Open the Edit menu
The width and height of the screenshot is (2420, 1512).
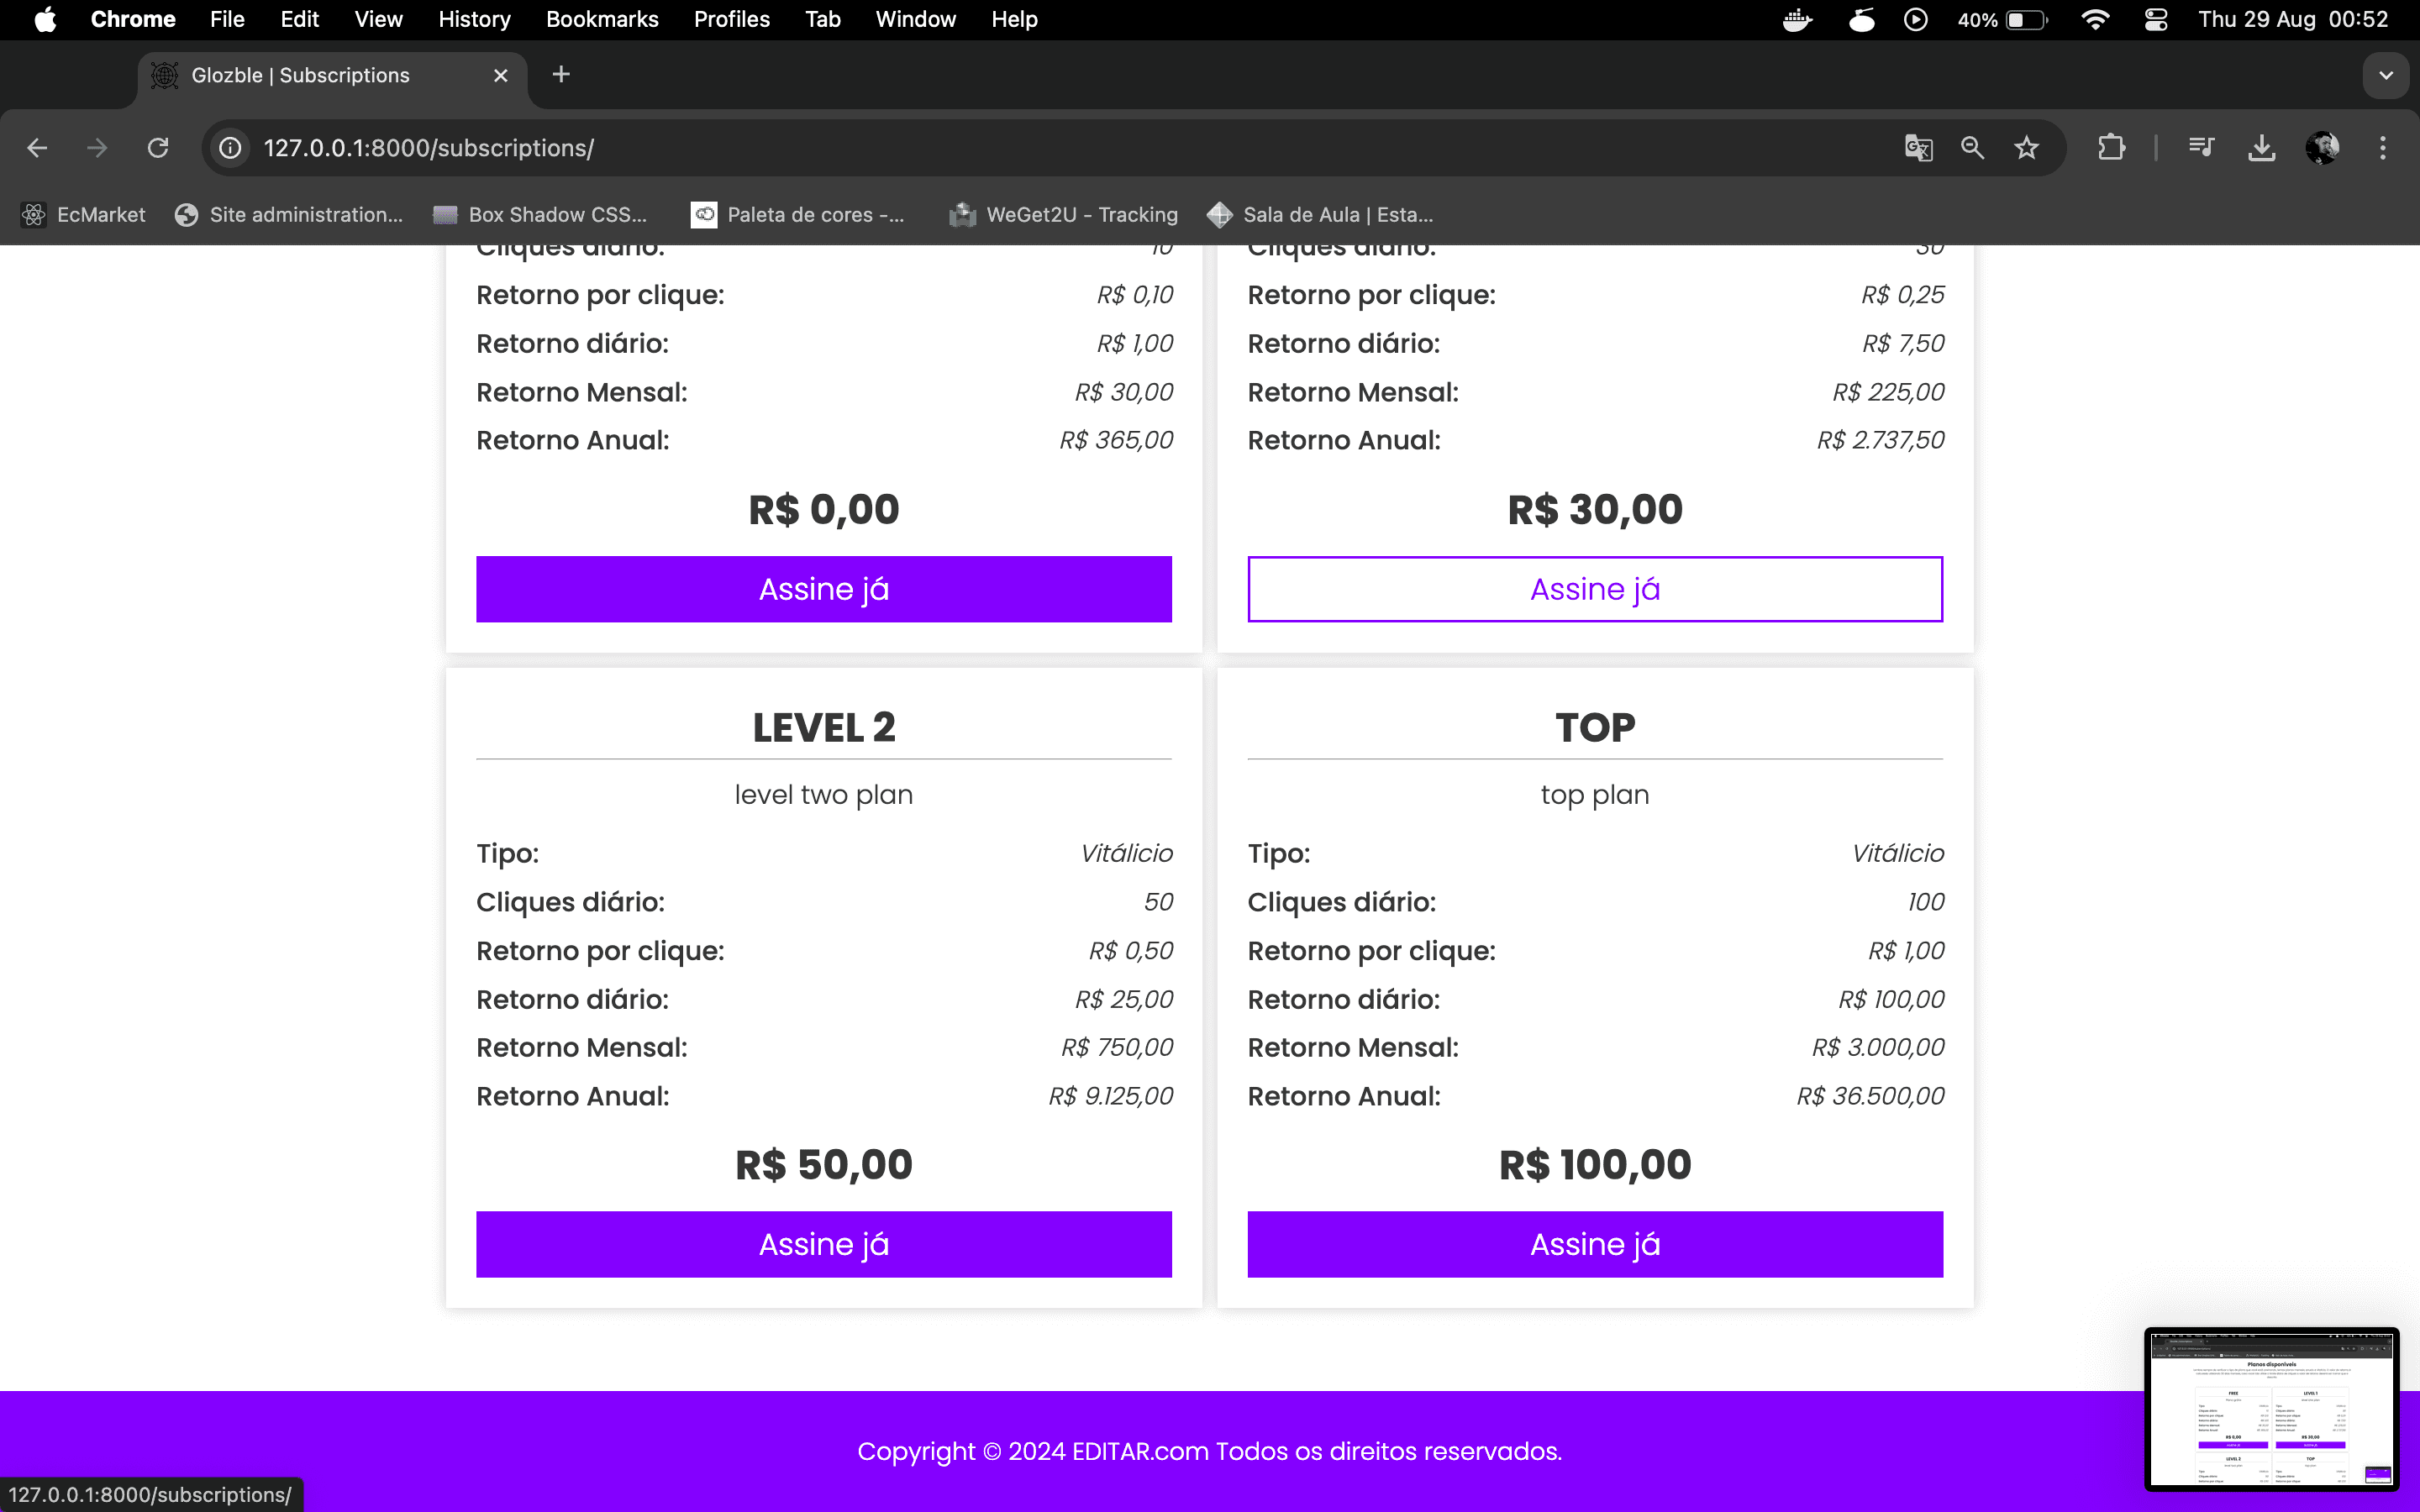pyautogui.click(x=299, y=19)
